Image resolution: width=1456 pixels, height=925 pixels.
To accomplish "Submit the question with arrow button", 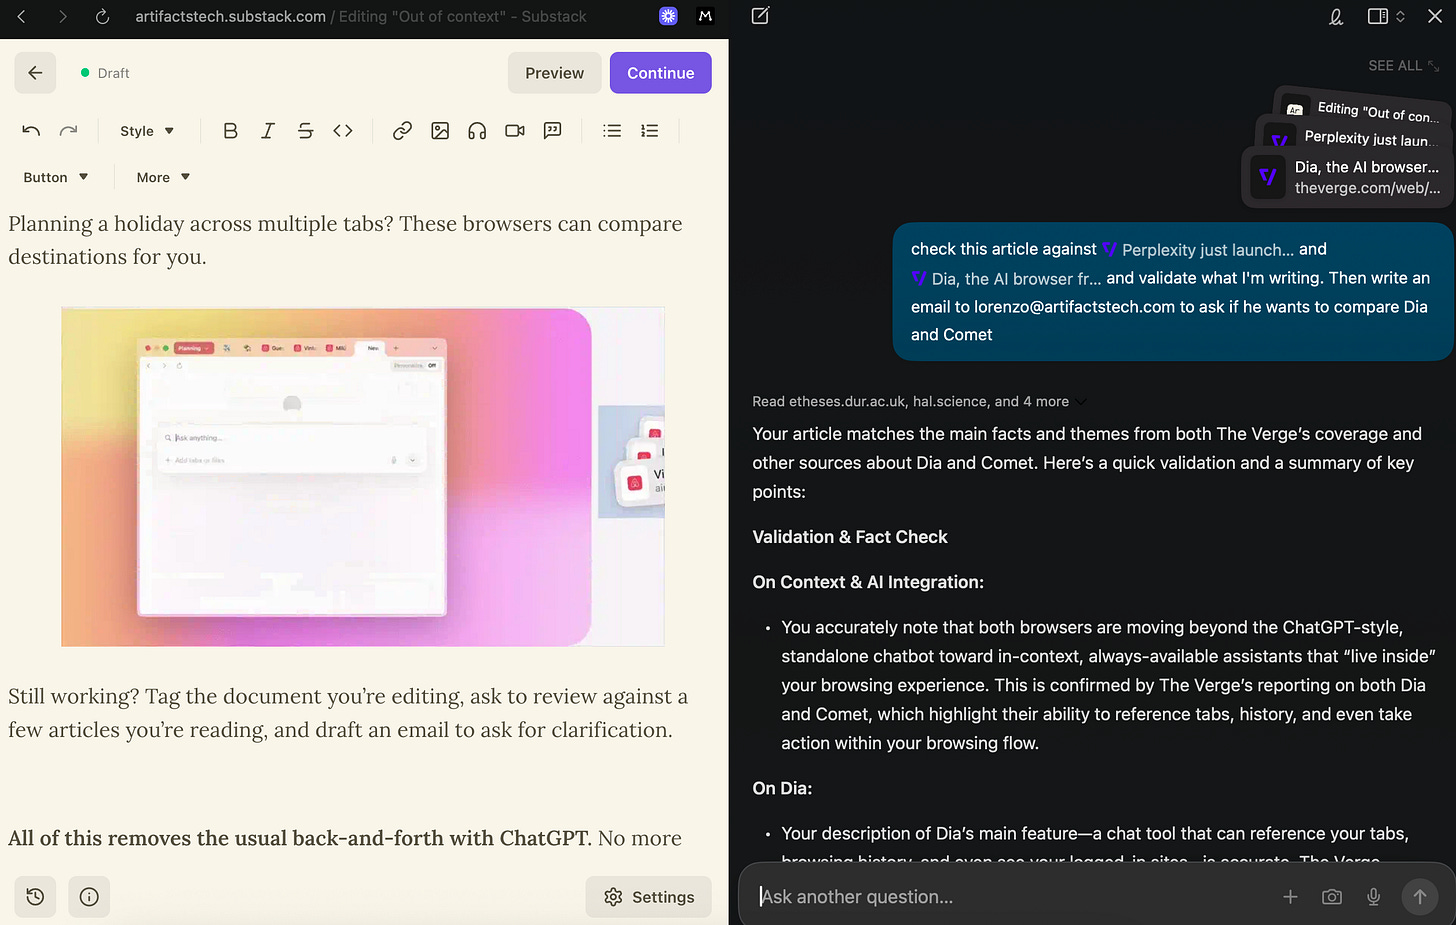I will pyautogui.click(x=1420, y=897).
